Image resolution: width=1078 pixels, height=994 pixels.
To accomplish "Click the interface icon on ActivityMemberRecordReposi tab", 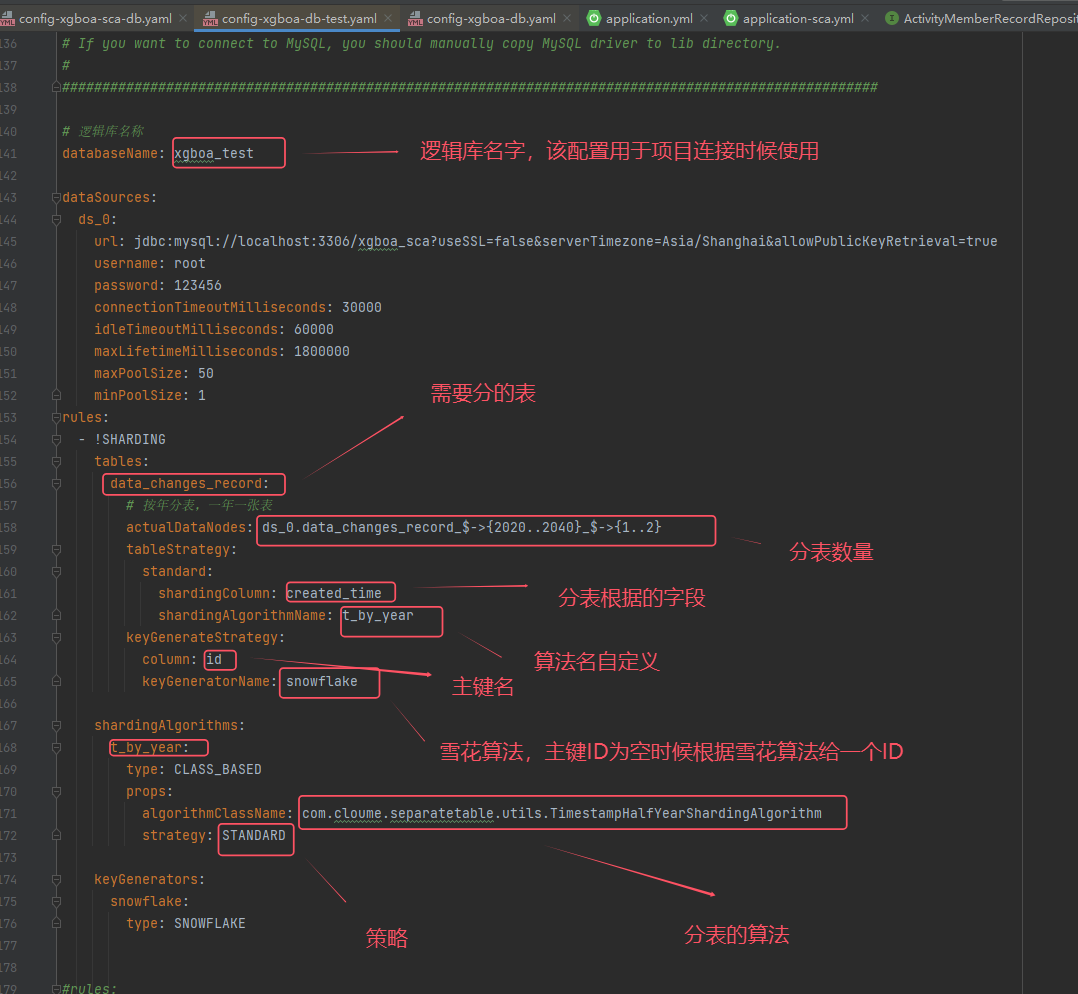I will [x=892, y=19].
